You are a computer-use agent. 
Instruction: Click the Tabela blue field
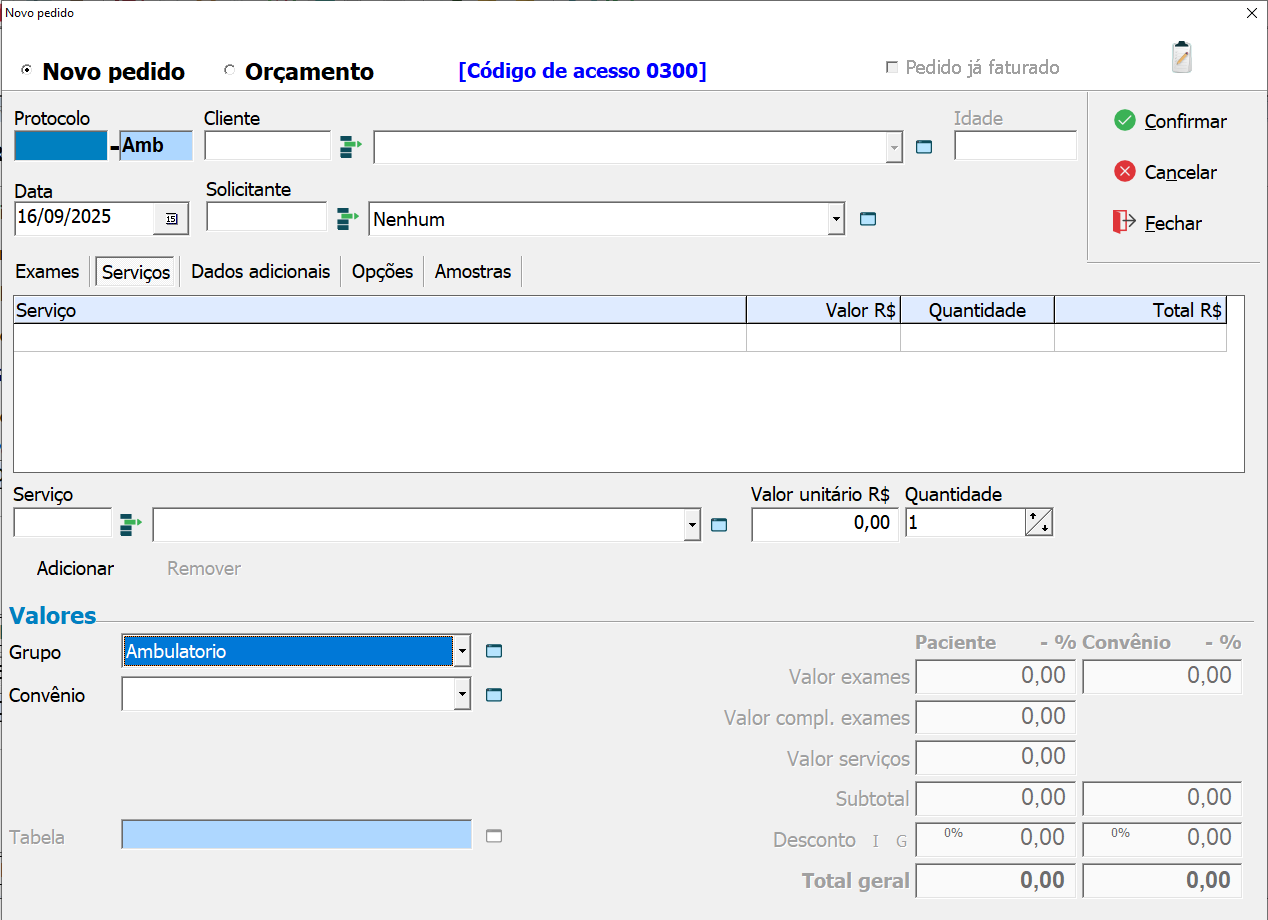pos(296,834)
